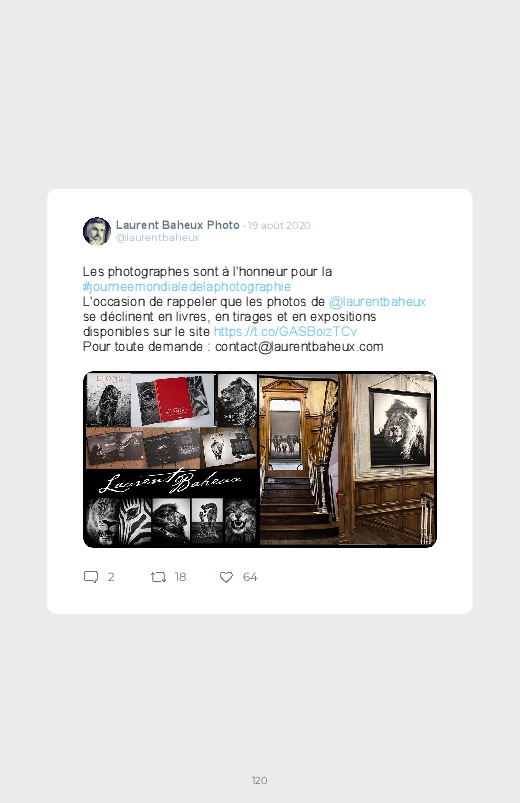Screen dimensions: 520x803
Task: Click the Laurent Baheux Photo display name
Action: 178,225
